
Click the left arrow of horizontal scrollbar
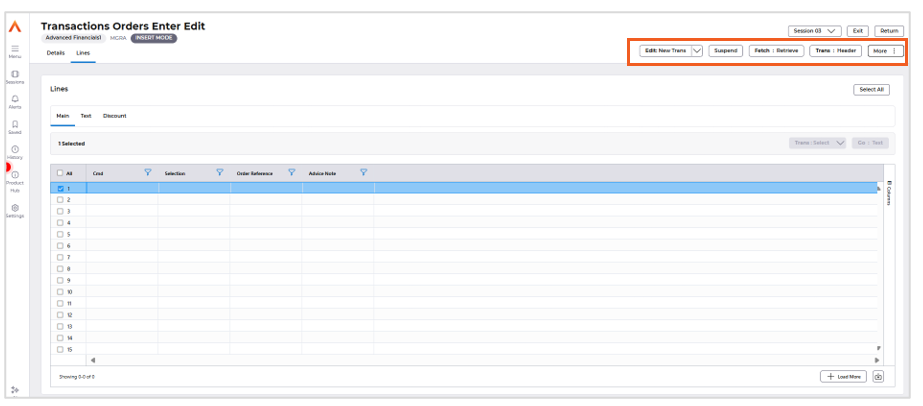coord(92,360)
